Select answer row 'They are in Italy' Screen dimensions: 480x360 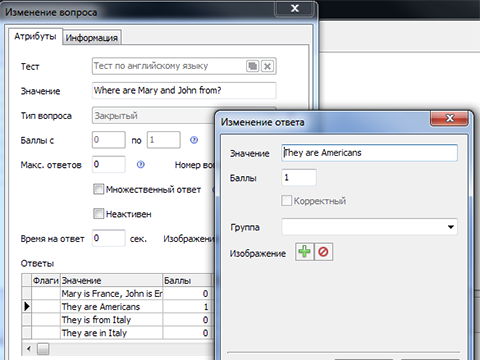click(117, 333)
